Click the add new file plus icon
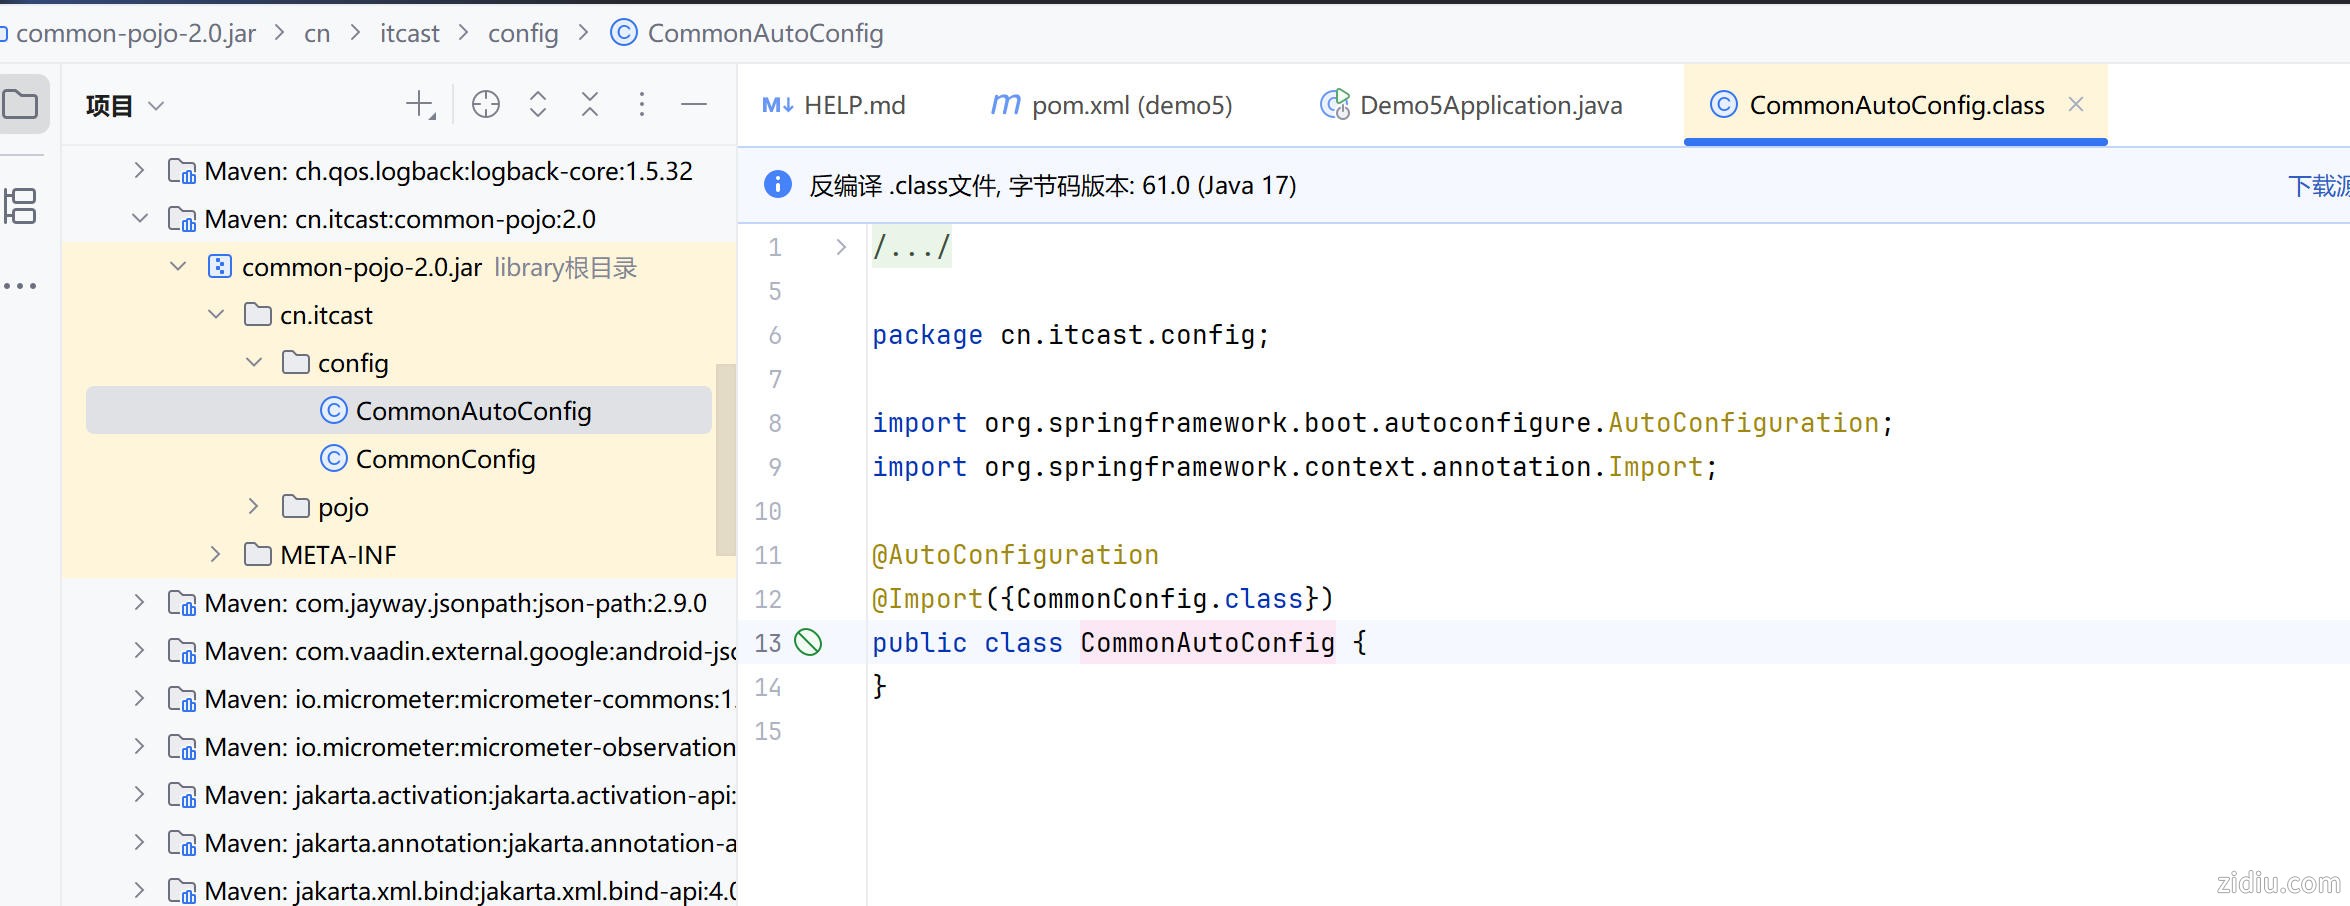 click(x=420, y=105)
